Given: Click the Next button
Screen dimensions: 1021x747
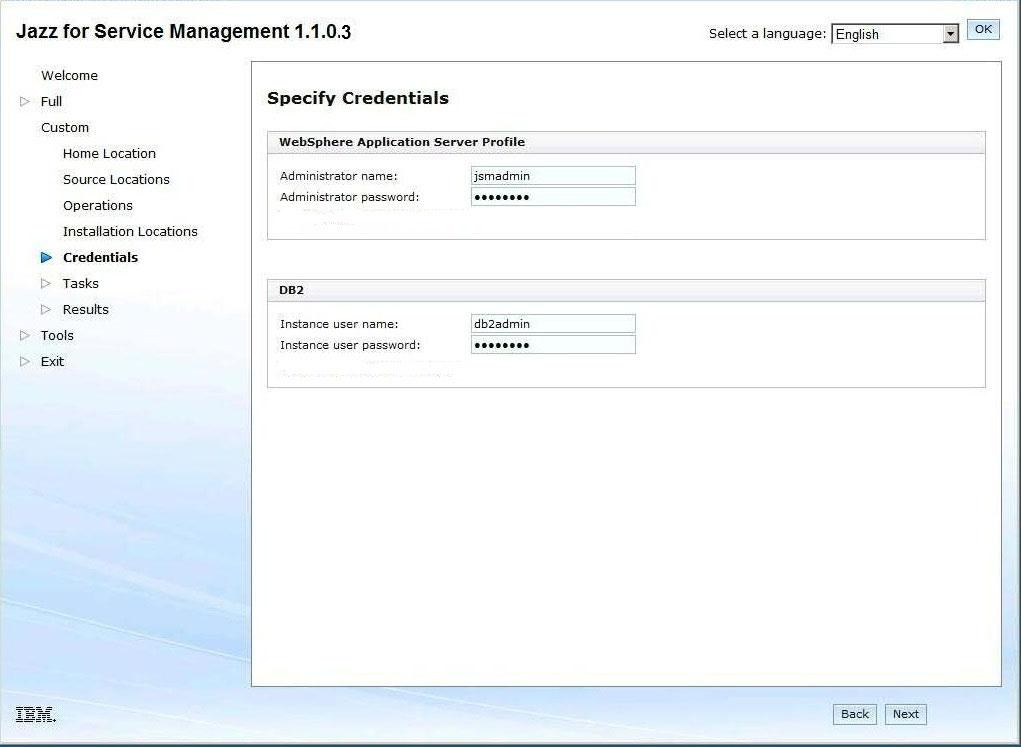Looking at the screenshot, I should [906, 714].
